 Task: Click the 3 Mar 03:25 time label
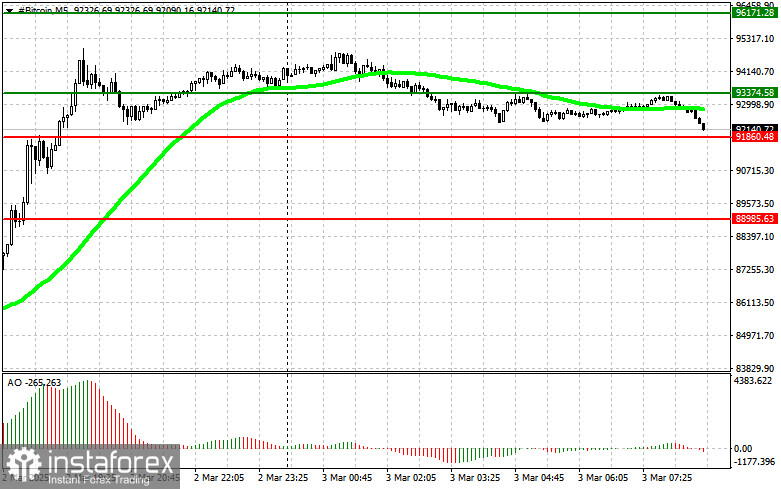[475, 478]
